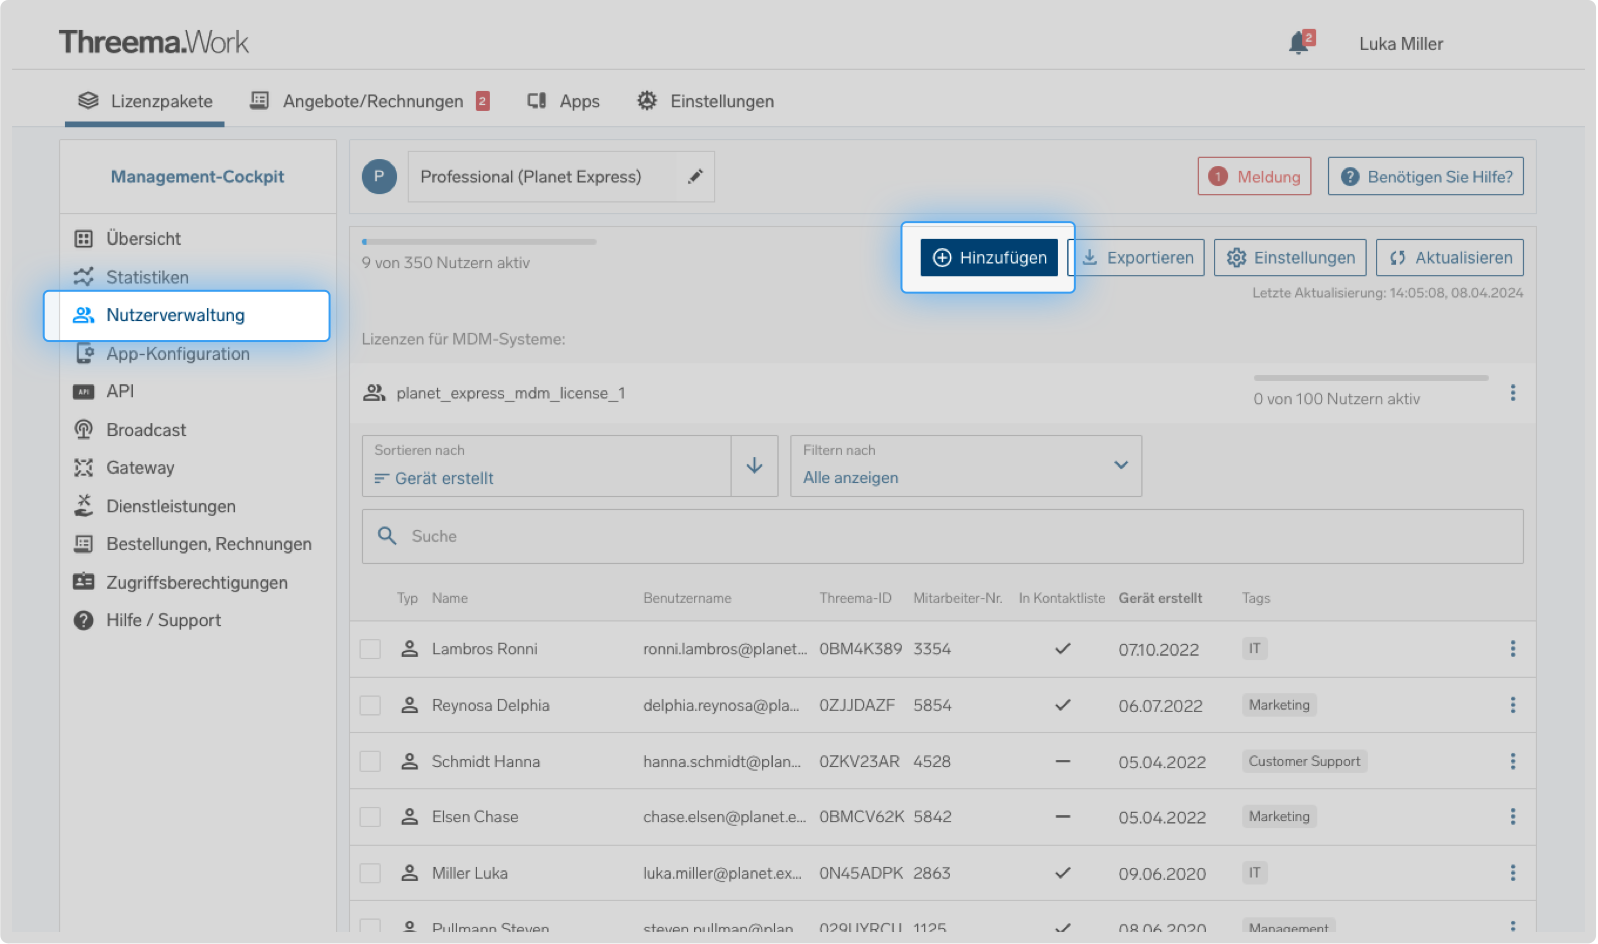Screen dimensions: 1598x944
Task: Open three-dot menu for Schmidt Hanna
Action: pyautogui.click(x=1512, y=761)
